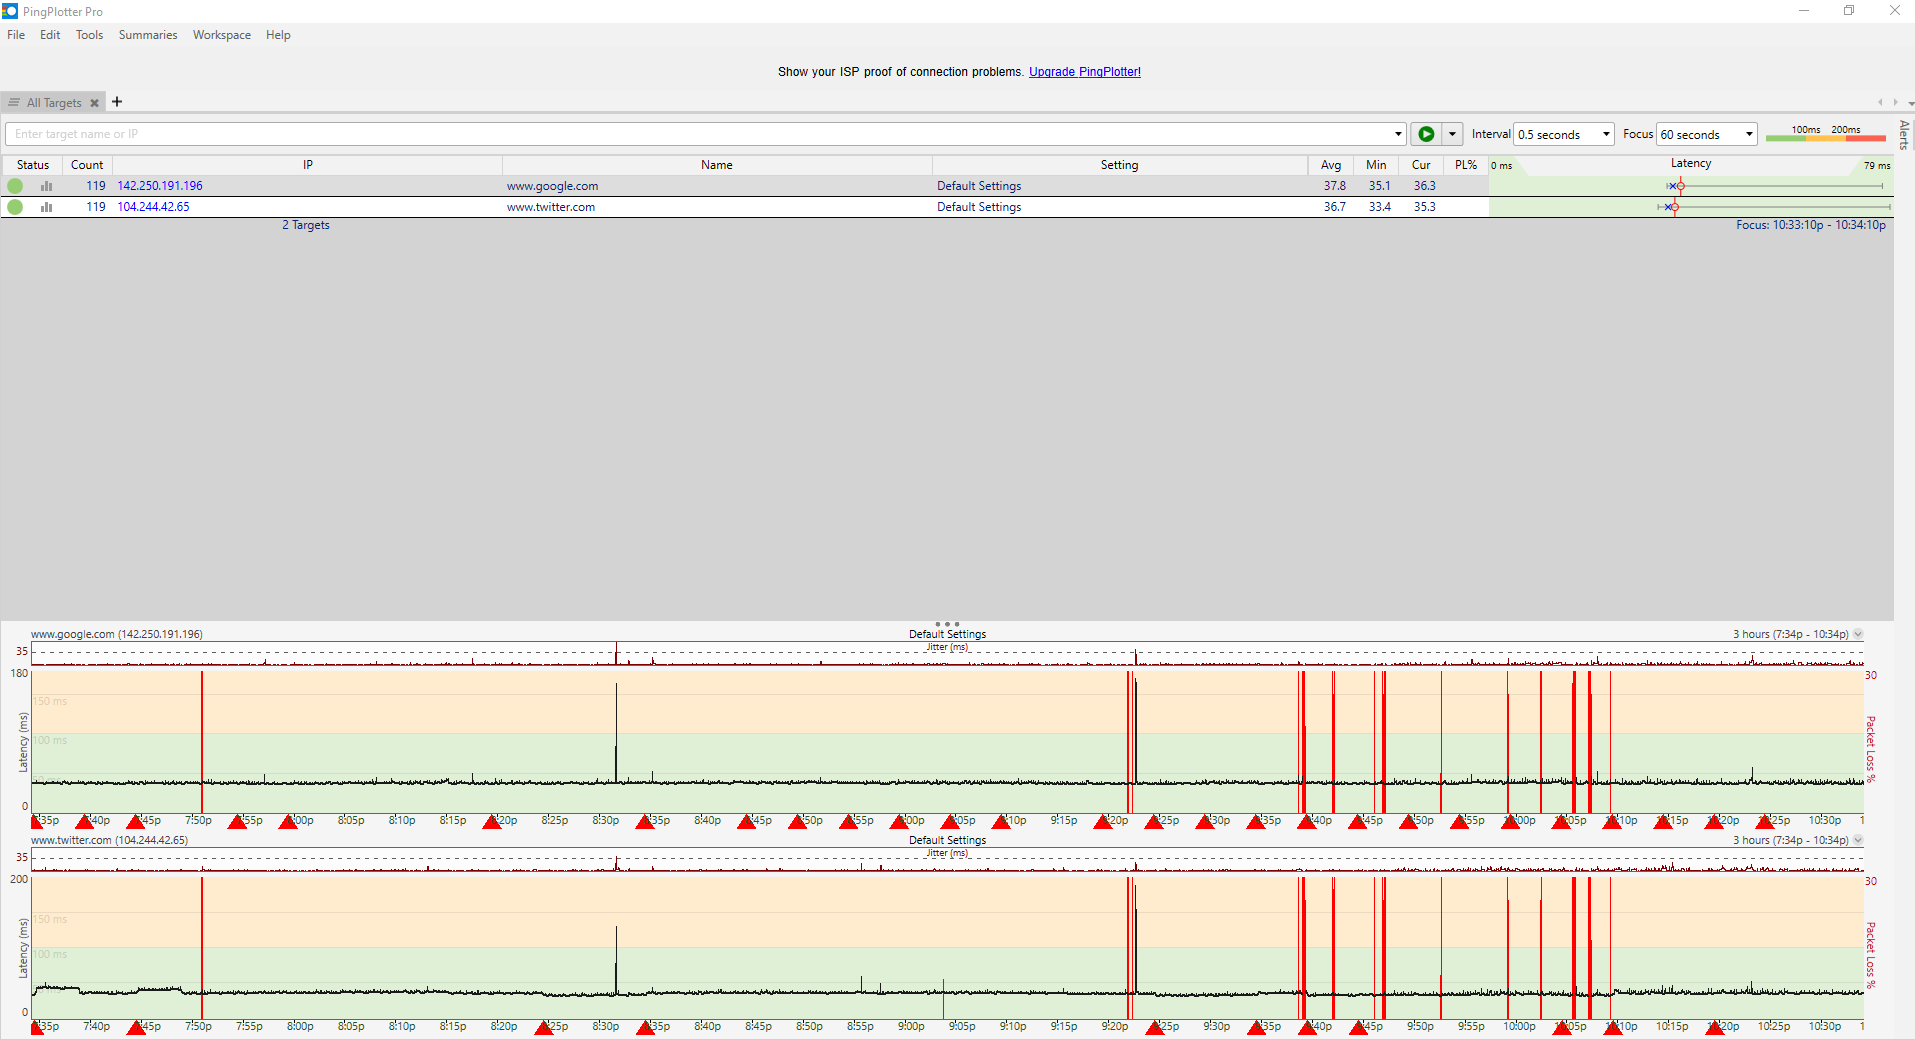Close the All Targets tab
The image size is (1915, 1040).
95,103
